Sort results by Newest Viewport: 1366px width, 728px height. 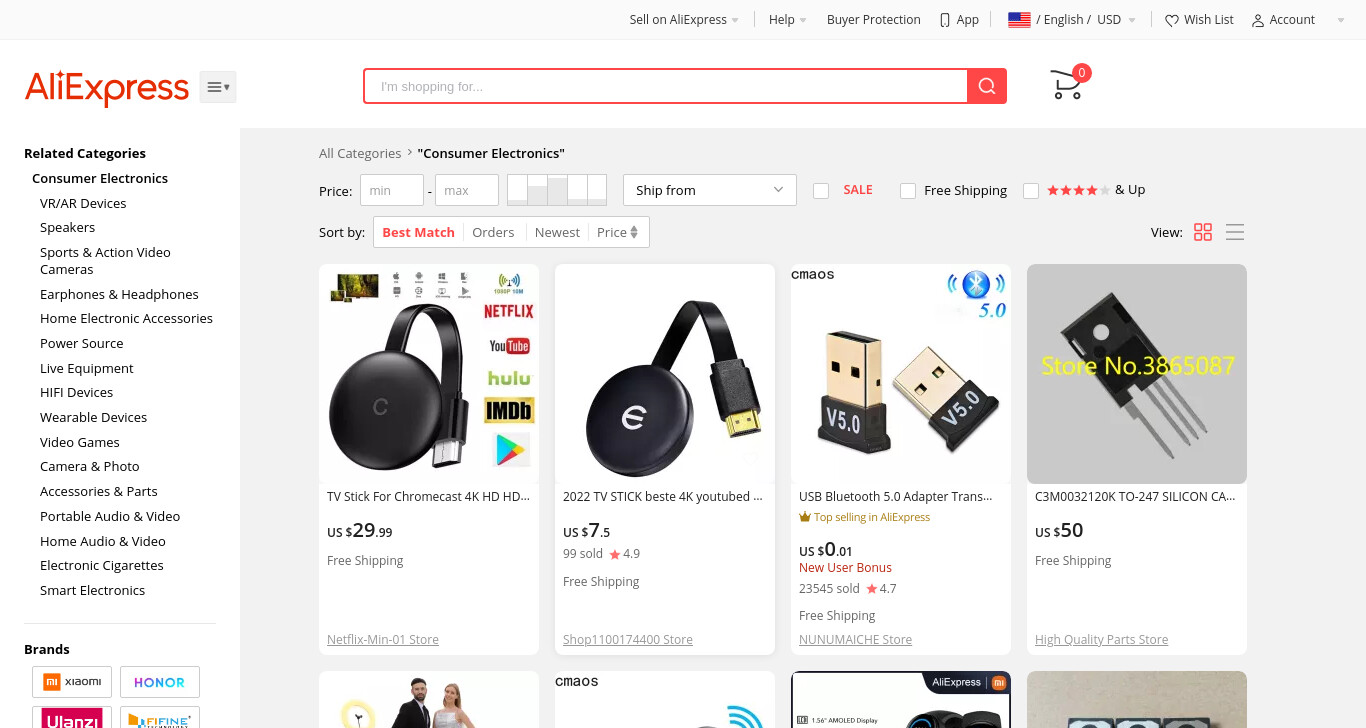557,232
